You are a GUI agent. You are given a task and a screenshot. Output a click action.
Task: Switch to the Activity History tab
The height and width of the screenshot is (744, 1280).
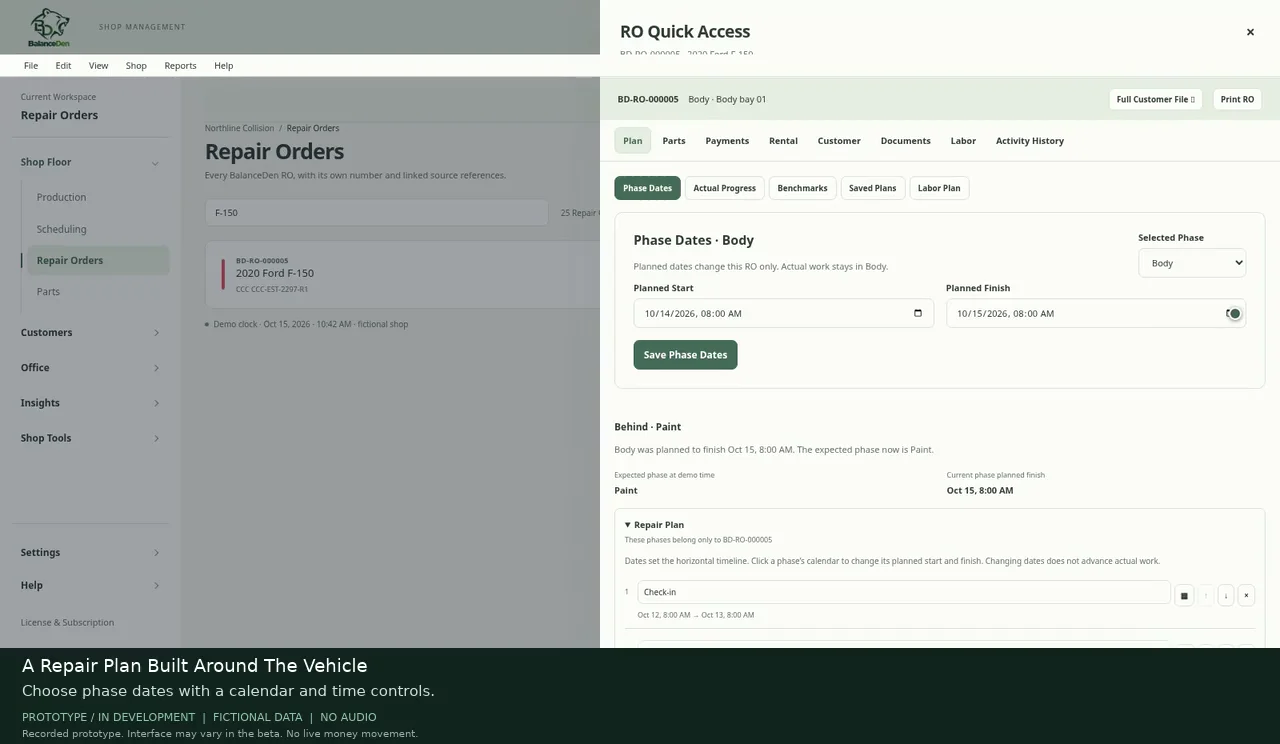pos(1030,141)
